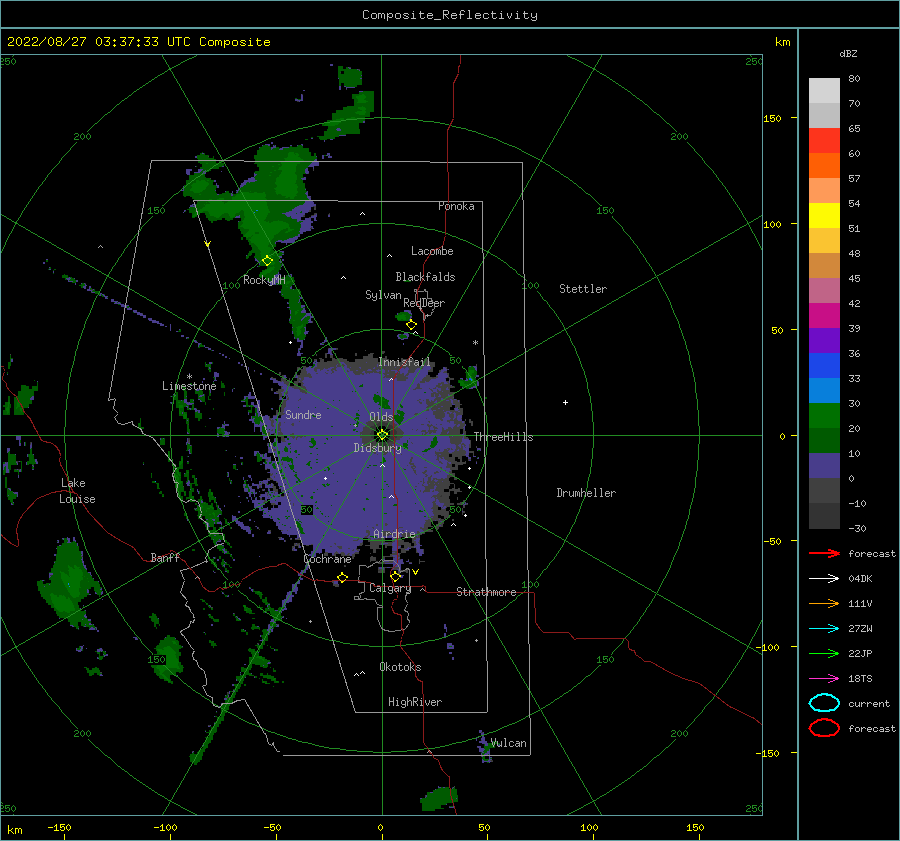Click the Sundre town label

(303, 414)
